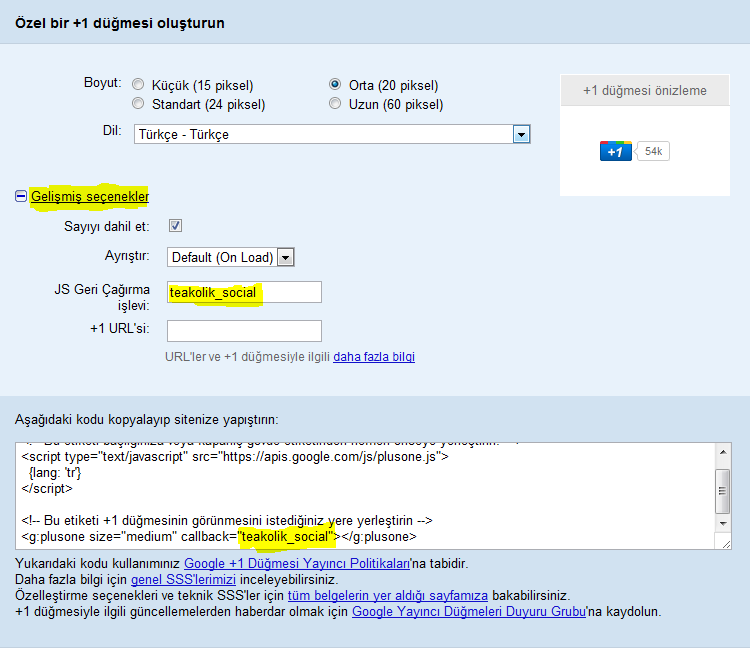Focus JS Geri Çağırma işlevi field

[244, 292]
